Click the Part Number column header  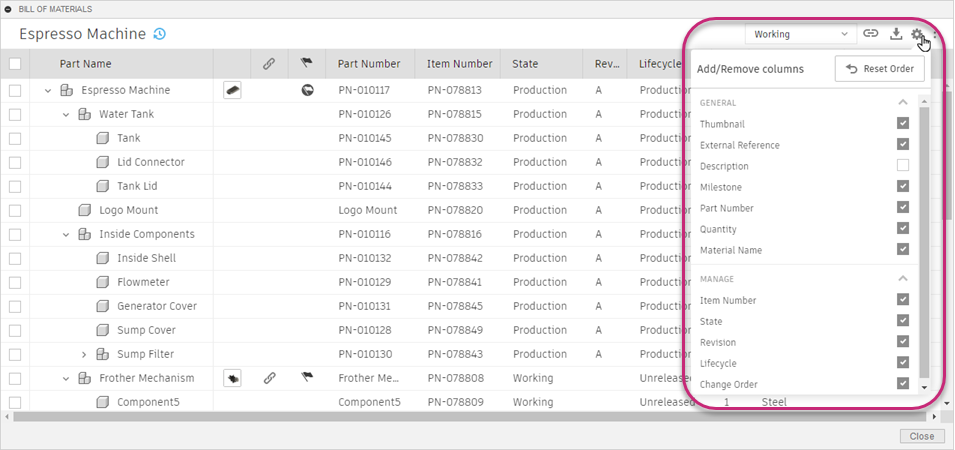[369, 64]
